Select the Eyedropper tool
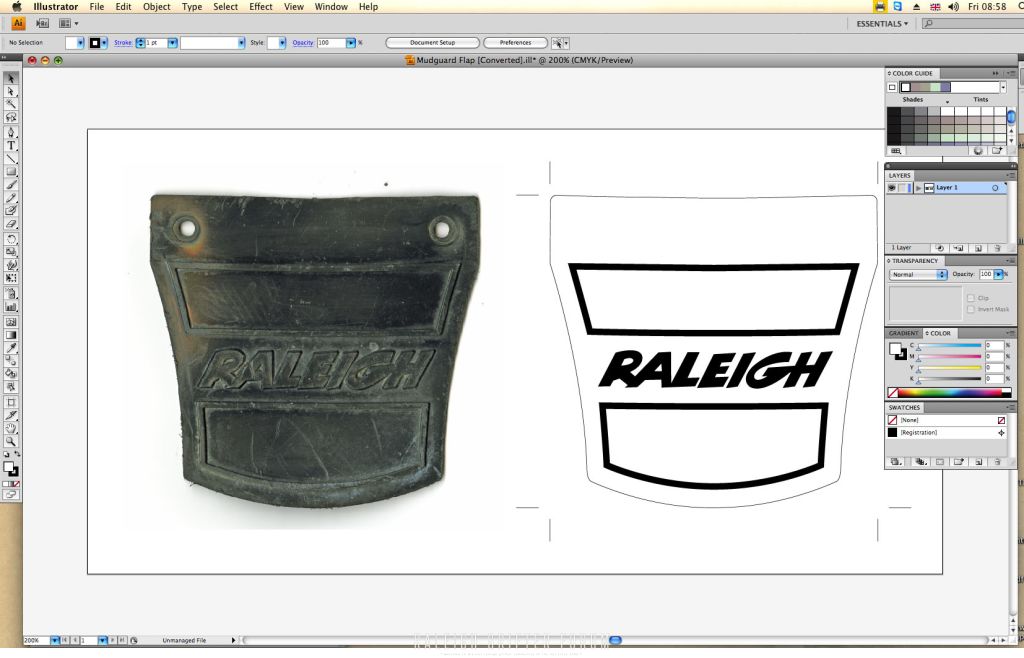This screenshot has width=1024, height=658. coord(10,348)
